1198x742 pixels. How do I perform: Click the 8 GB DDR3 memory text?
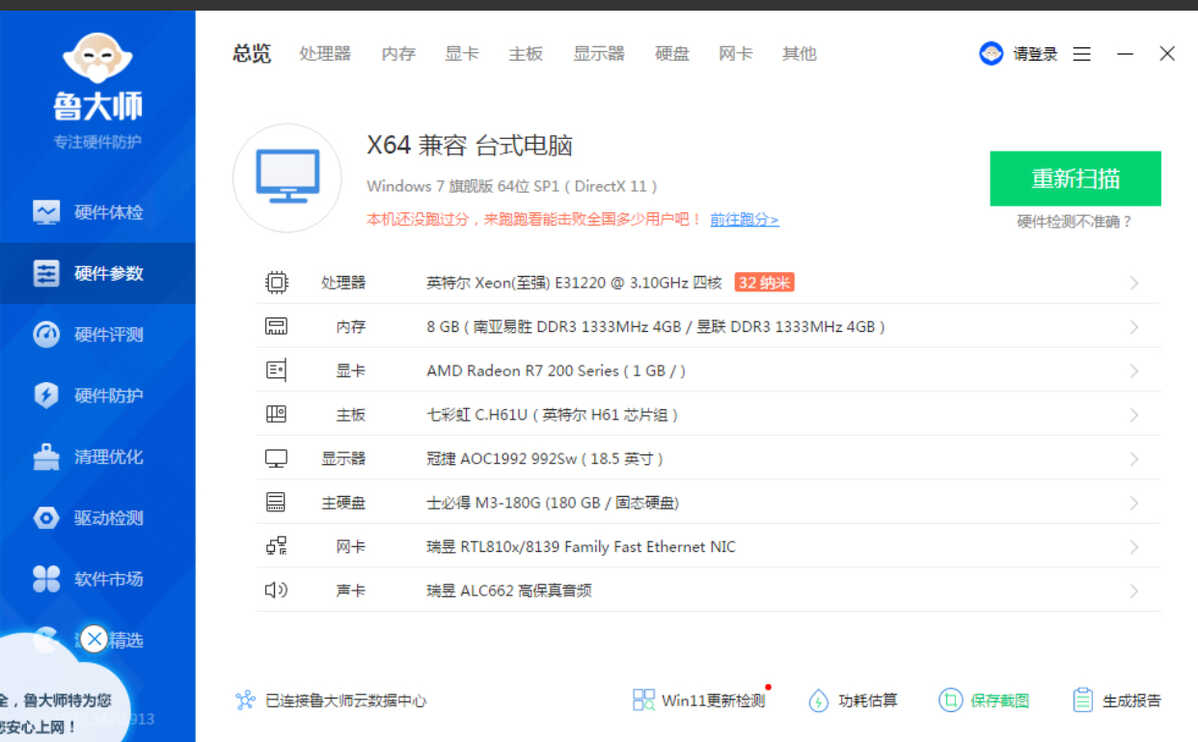pyautogui.click(x=656, y=327)
